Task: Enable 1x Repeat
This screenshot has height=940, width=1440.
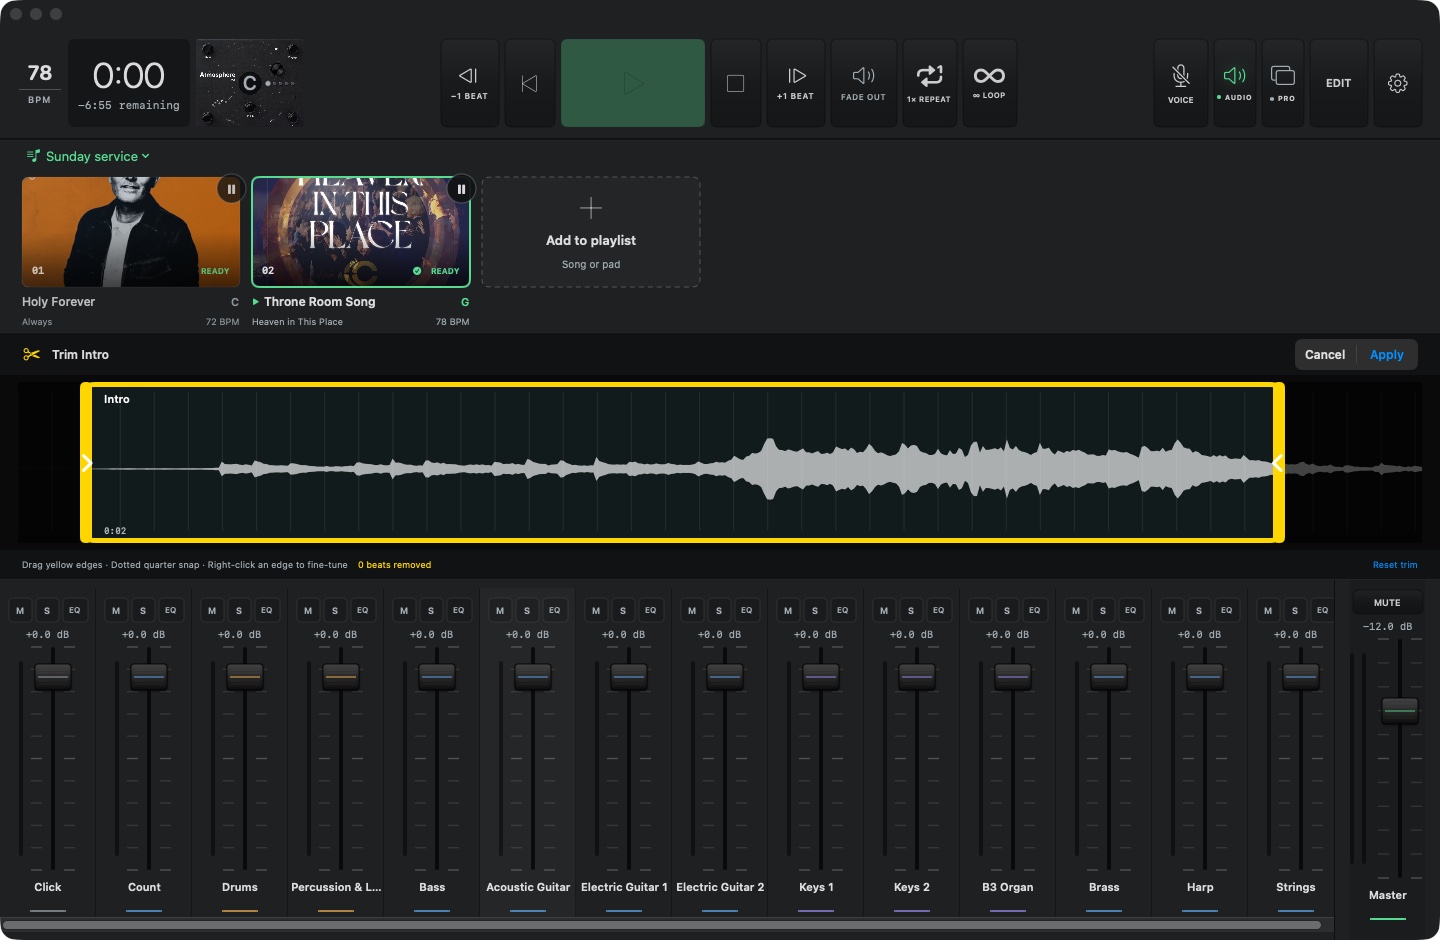Action: [929, 83]
